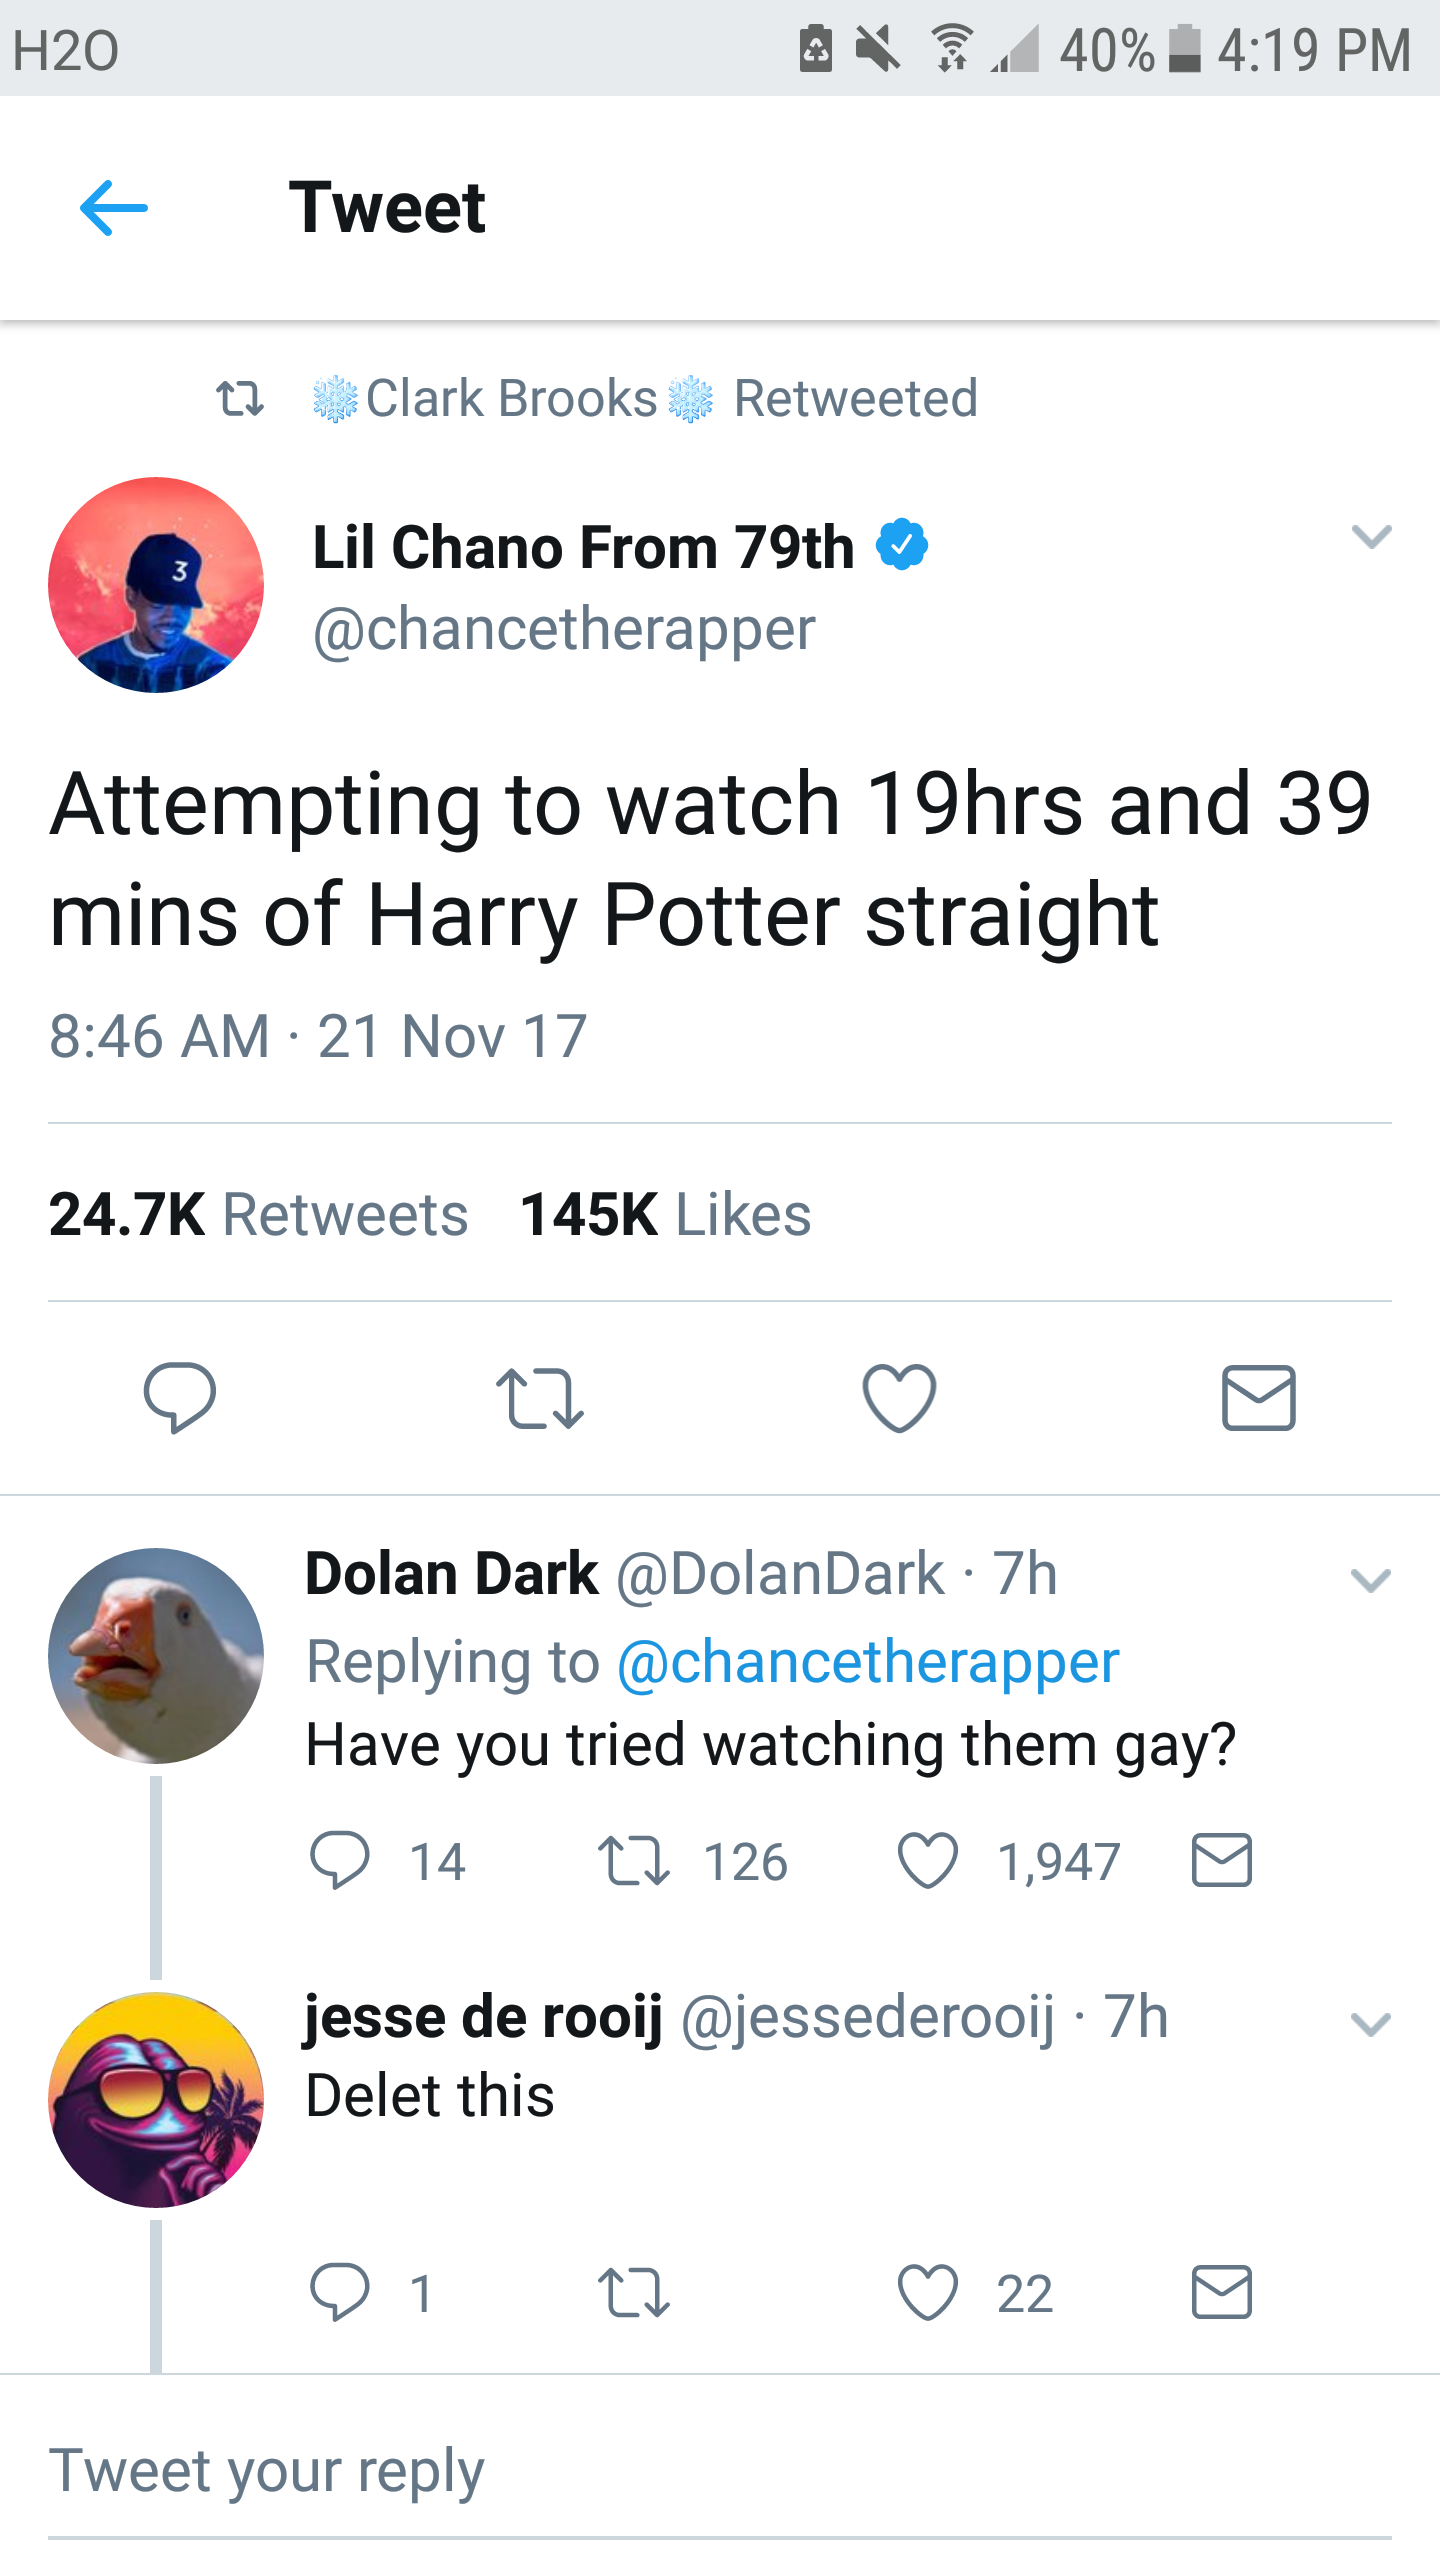Reply to Chance's main tweet
This screenshot has height=2560, width=1440.
click(180, 1397)
